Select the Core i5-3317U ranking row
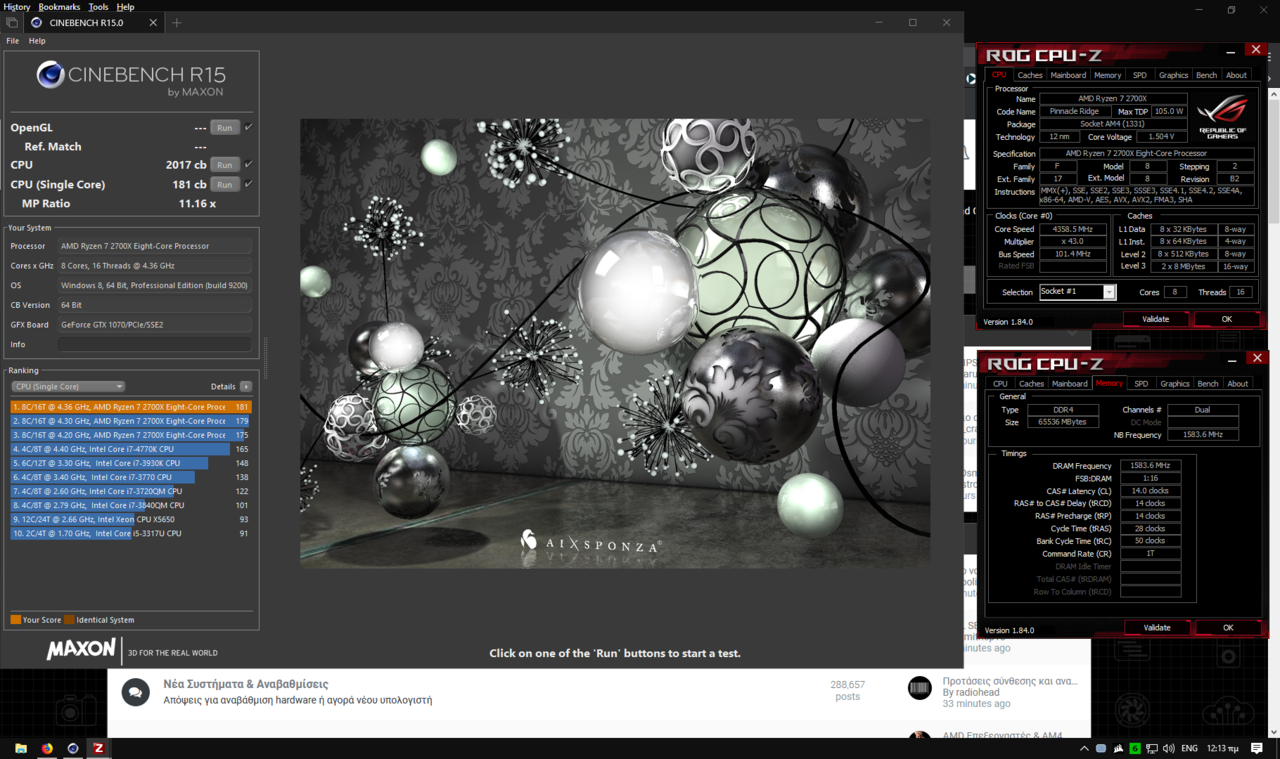The image size is (1280, 759). click(131, 533)
